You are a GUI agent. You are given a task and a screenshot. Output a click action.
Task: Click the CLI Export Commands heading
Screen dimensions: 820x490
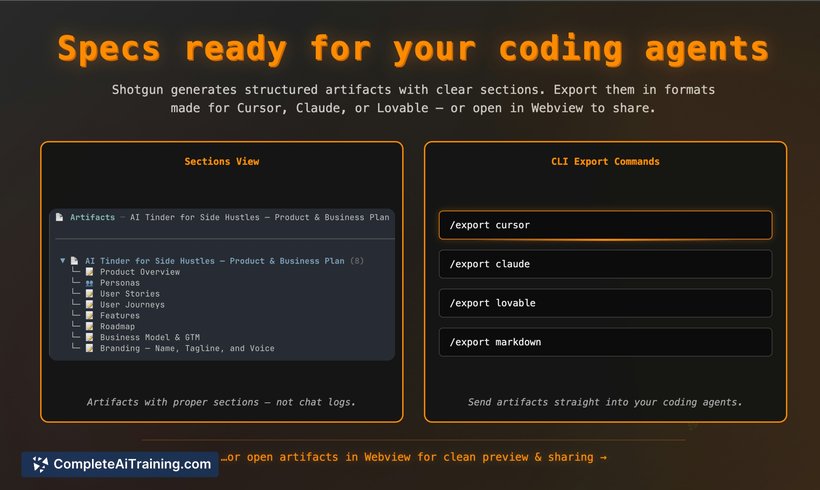click(x=605, y=162)
